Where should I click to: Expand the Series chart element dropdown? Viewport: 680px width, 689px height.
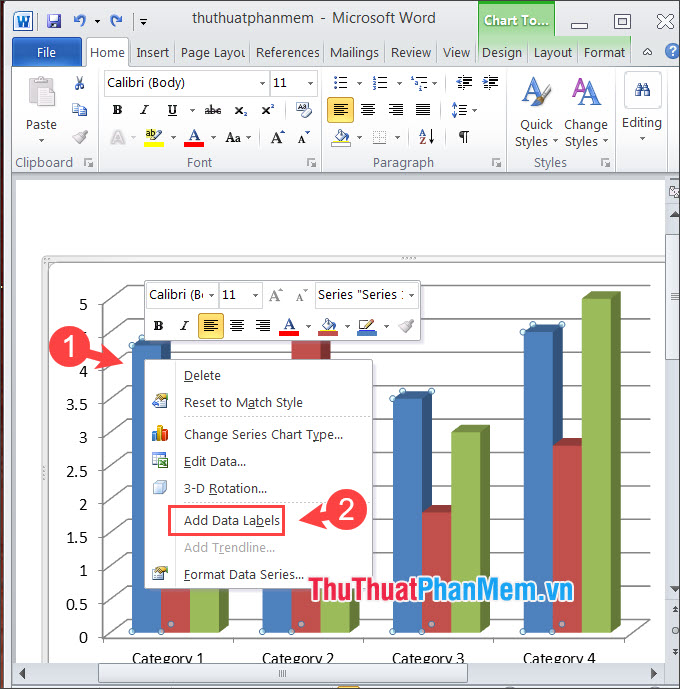411,295
